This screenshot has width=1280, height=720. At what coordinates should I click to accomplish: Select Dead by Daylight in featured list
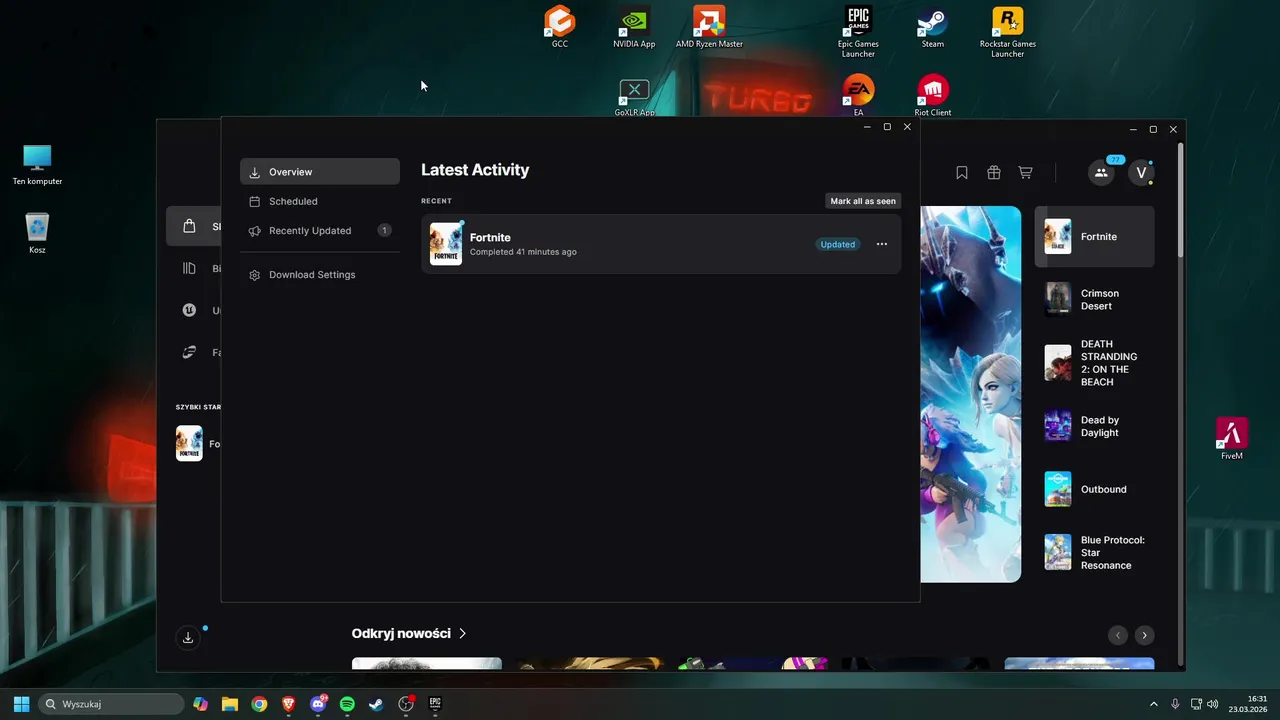(x=1094, y=426)
